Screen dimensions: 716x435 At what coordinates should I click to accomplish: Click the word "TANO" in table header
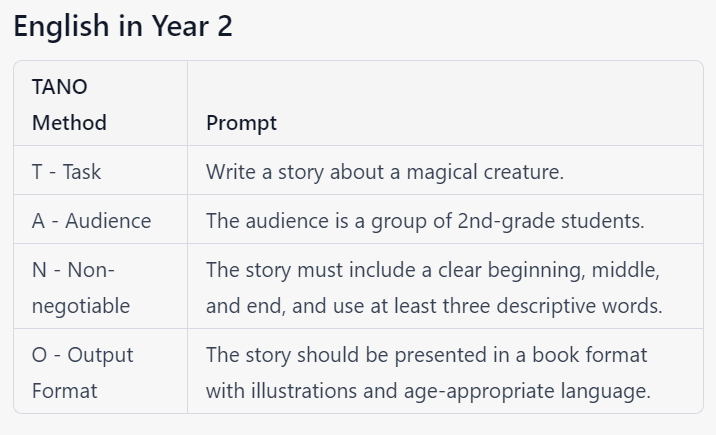point(60,87)
